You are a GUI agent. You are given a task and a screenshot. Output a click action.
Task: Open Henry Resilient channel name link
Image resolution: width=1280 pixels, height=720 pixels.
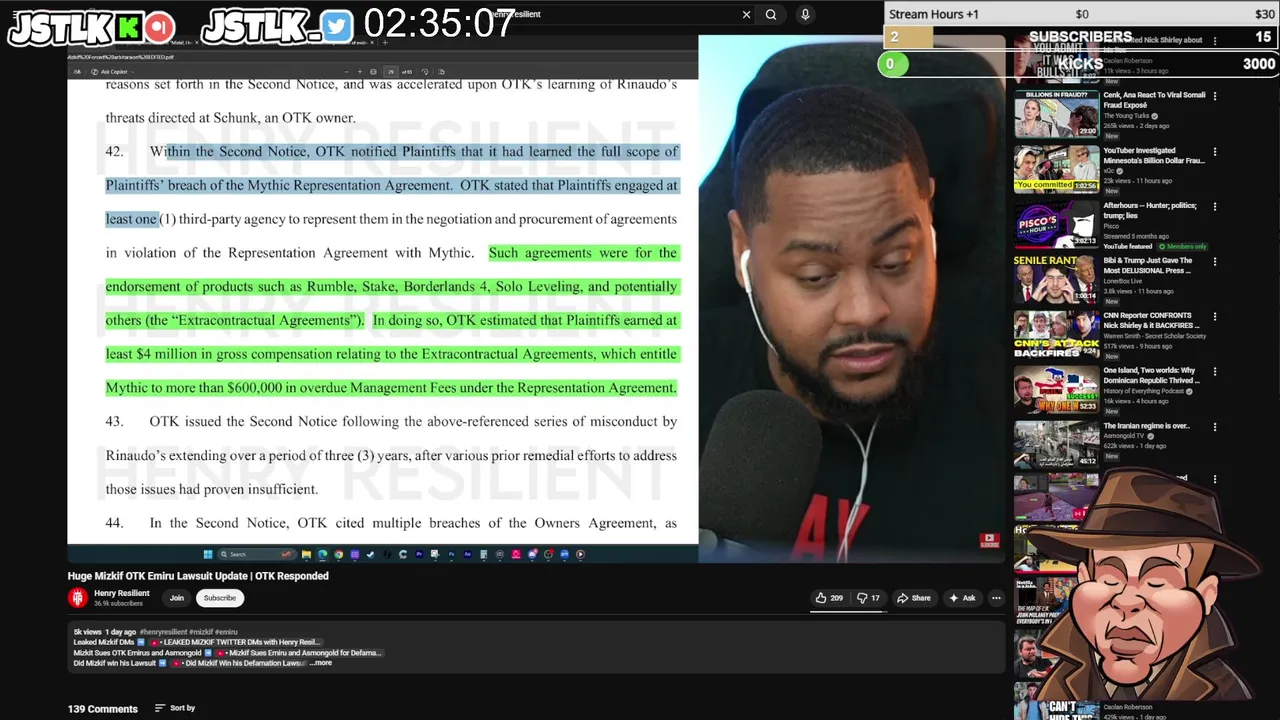(x=121, y=593)
